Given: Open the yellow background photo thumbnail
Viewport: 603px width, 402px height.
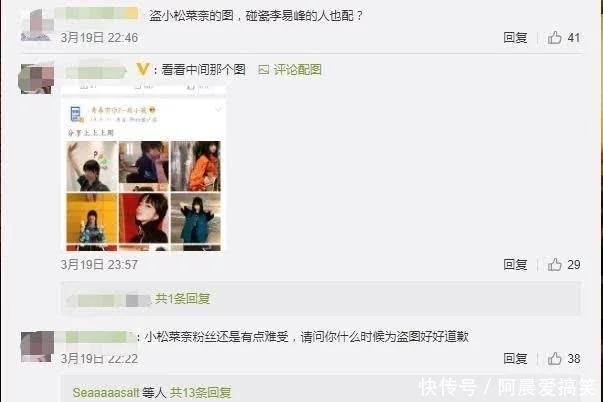Looking at the screenshot, I should coord(92,218).
